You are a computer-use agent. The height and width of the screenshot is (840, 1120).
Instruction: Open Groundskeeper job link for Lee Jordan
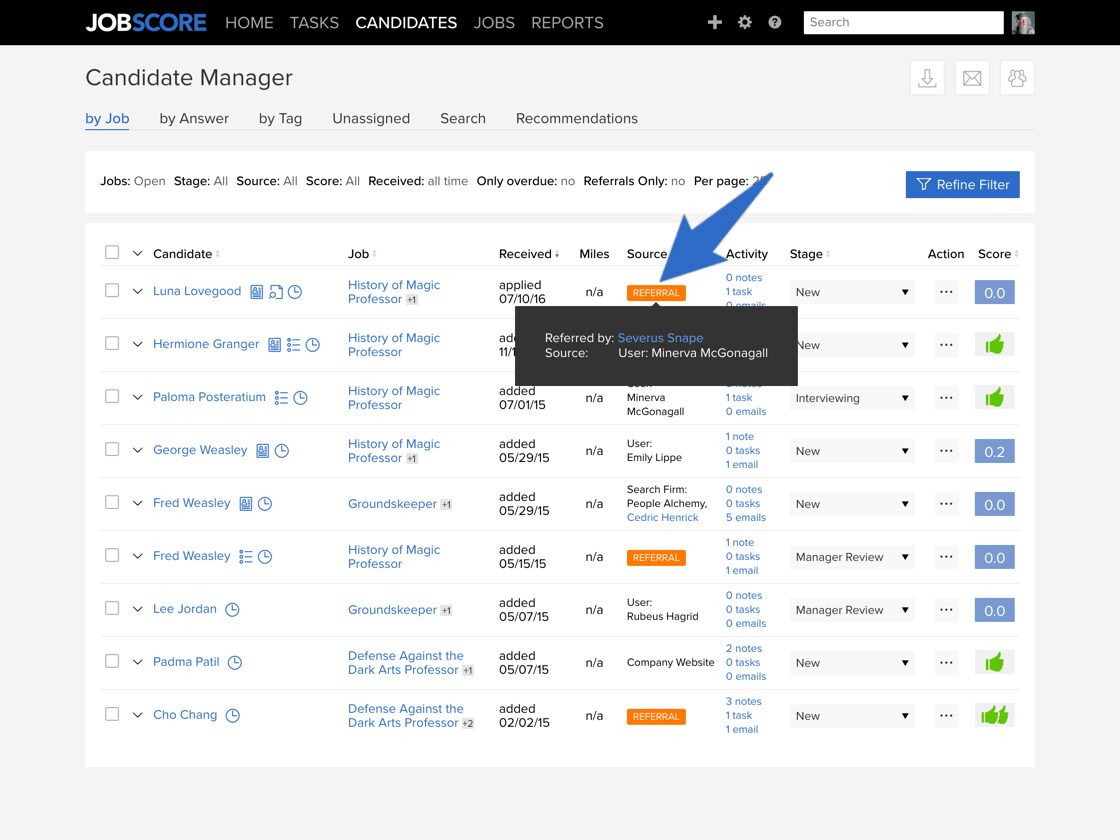[392, 609]
